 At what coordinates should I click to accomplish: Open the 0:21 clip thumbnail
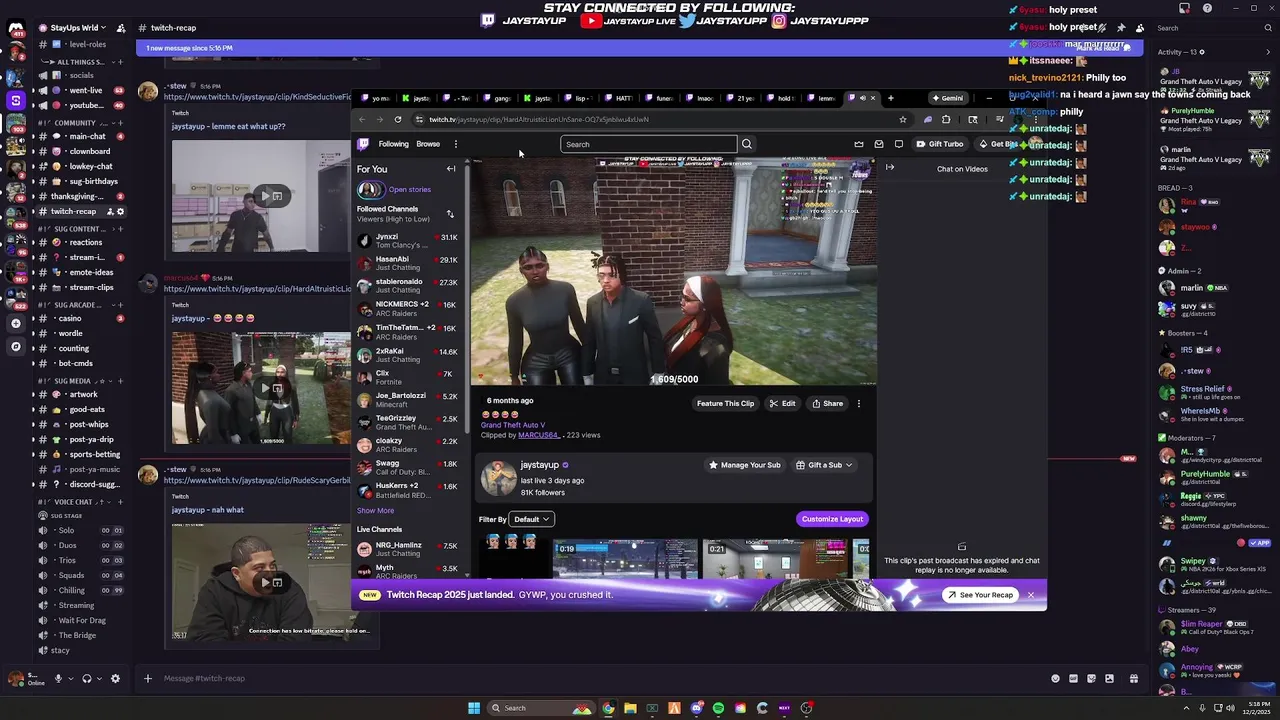tap(775, 558)
